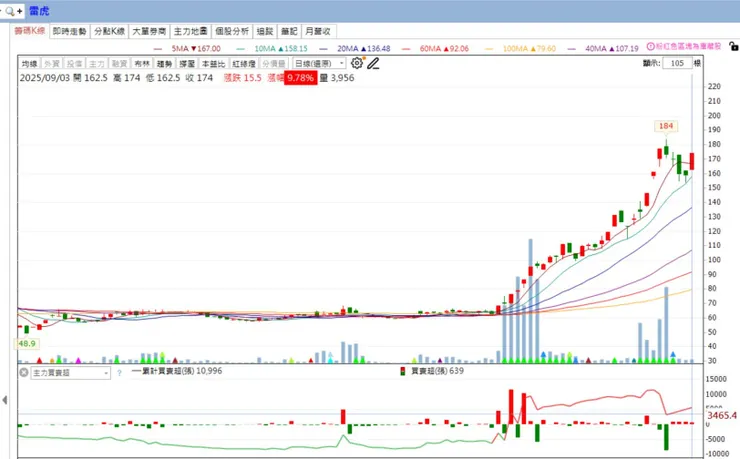The width and height of the screenshot is (740, 459).
Task: Click the 48.9 low price label
Action: click(26, 343)
